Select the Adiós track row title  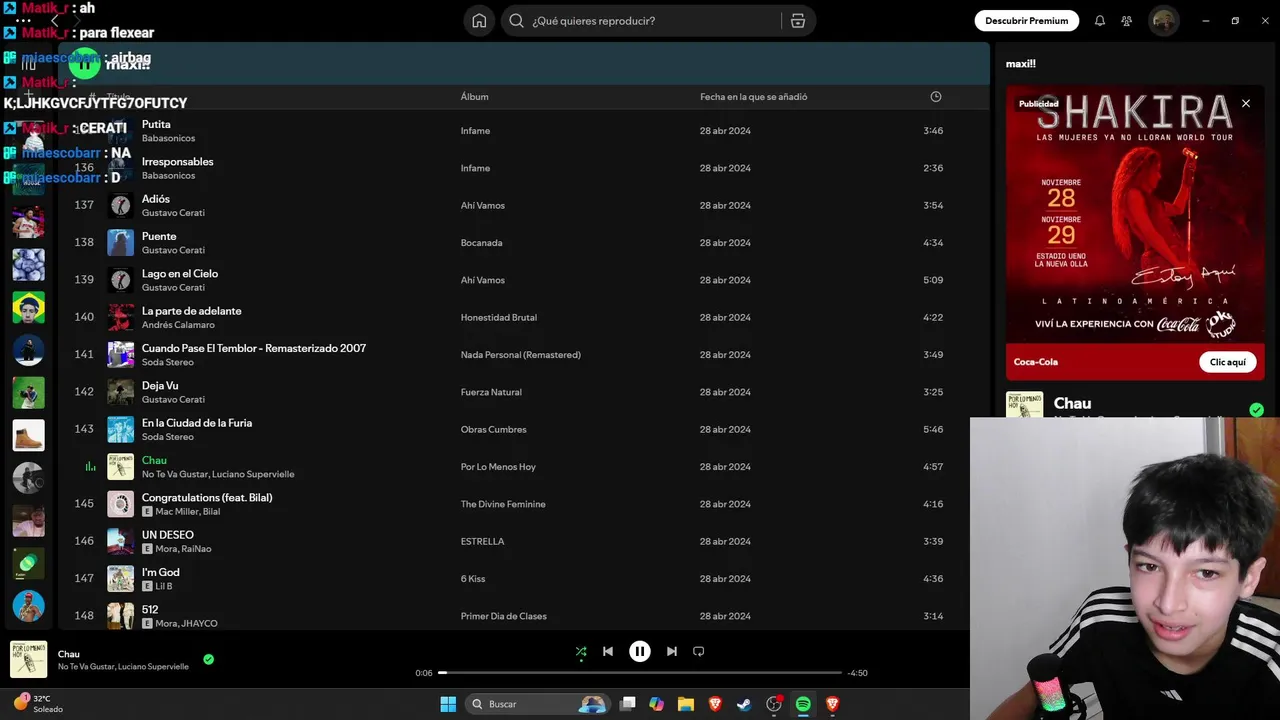tap(156, 199)
